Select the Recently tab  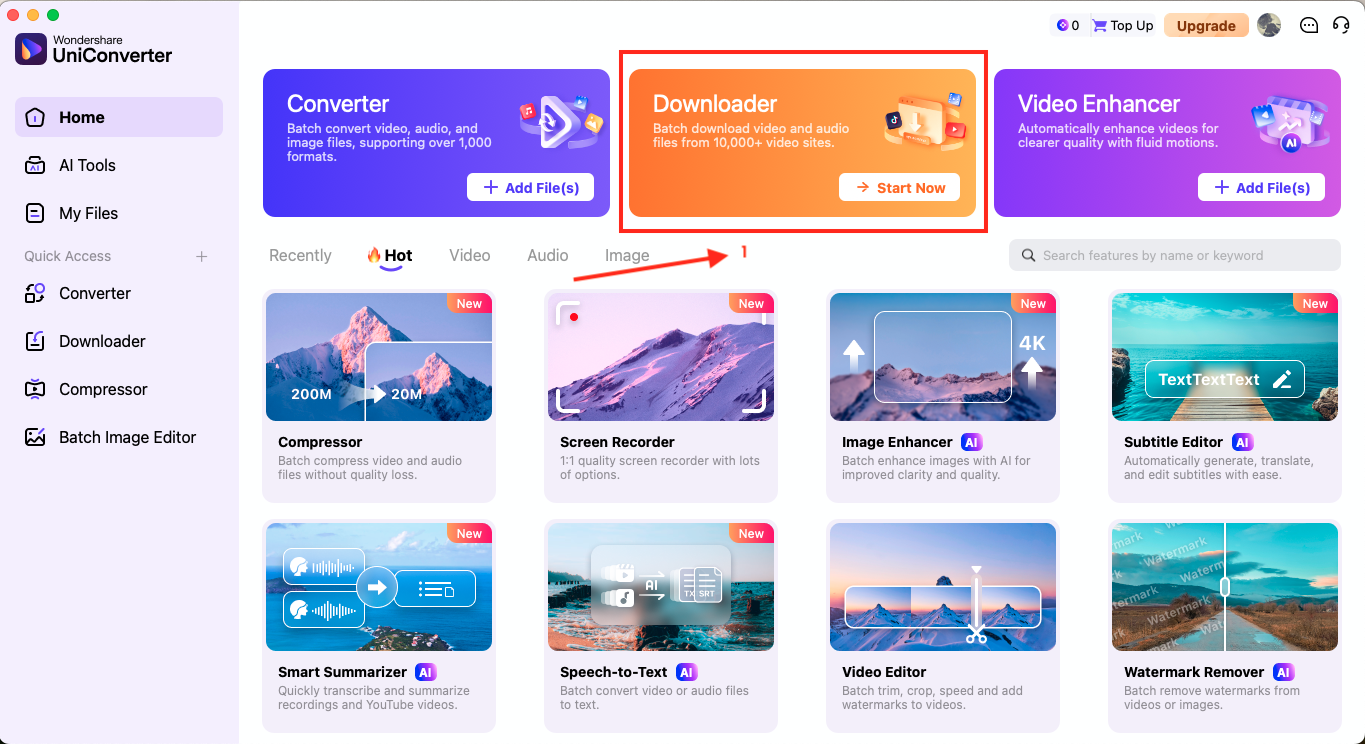300,255
